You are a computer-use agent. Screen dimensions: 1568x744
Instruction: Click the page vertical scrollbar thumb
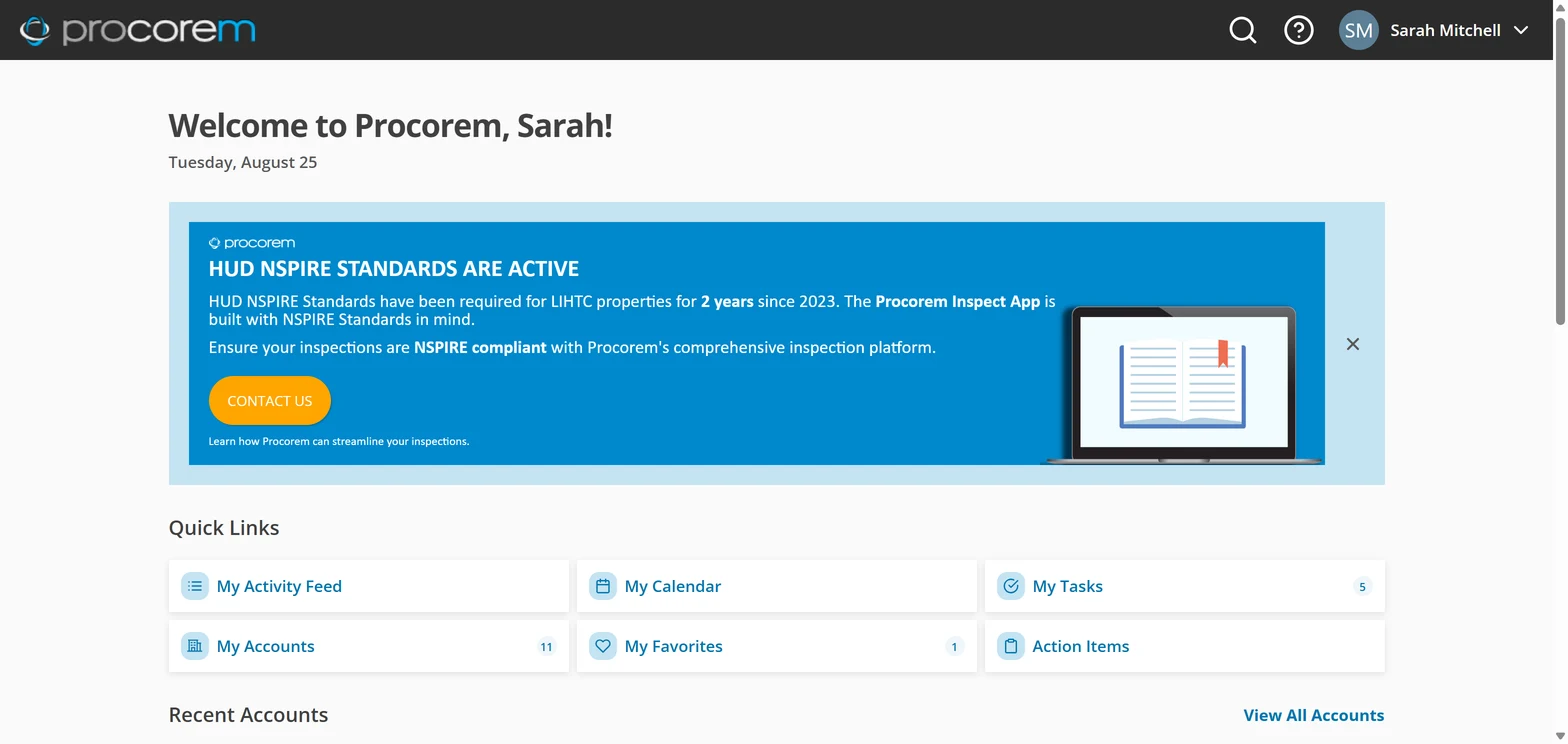[x=1560, y=170]
